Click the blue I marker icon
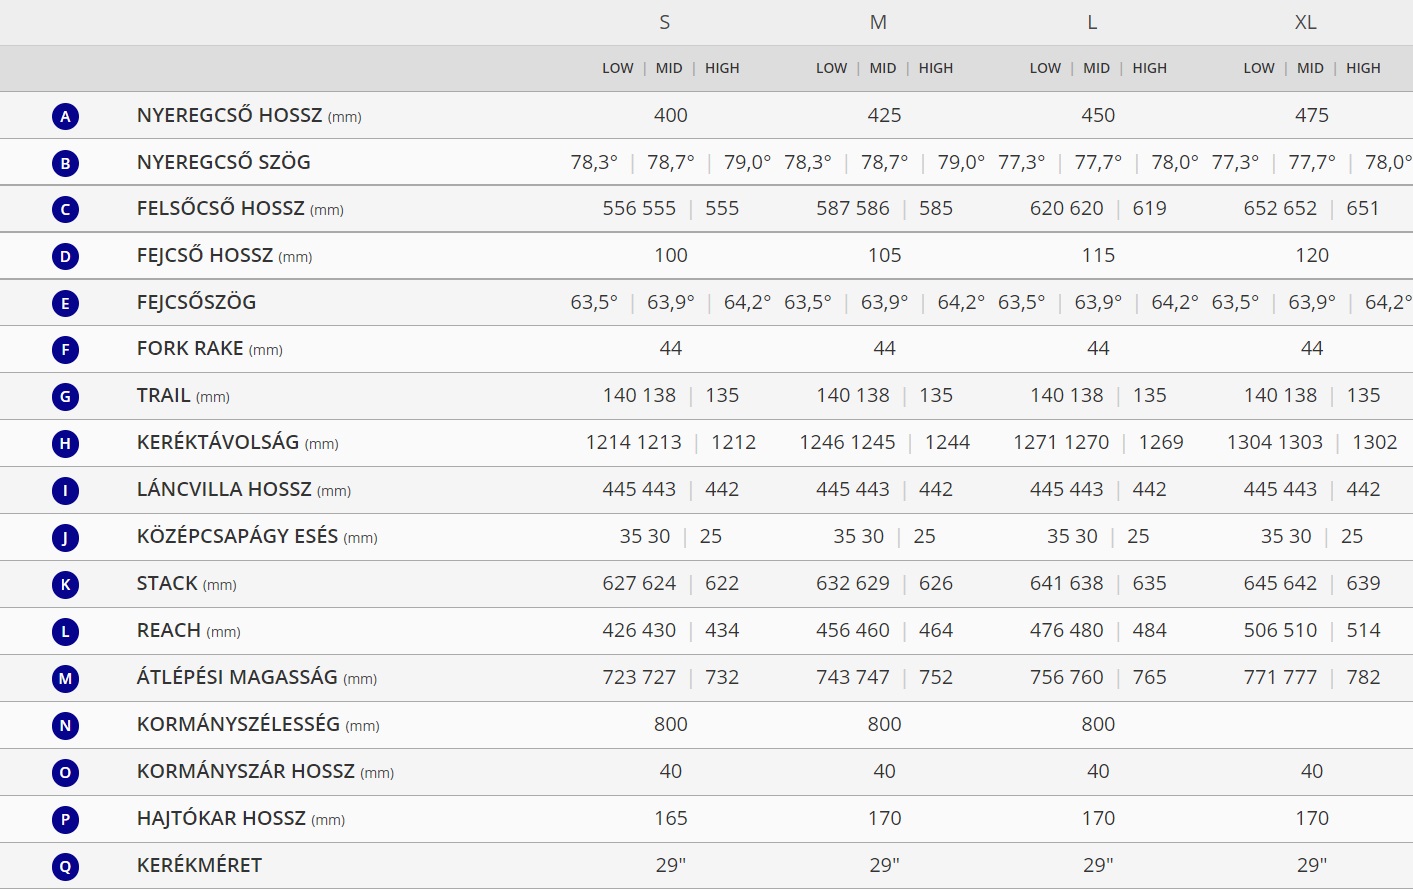Viewport: 1413px width, 889px height. pyautogui.click(x=65, y=491)
